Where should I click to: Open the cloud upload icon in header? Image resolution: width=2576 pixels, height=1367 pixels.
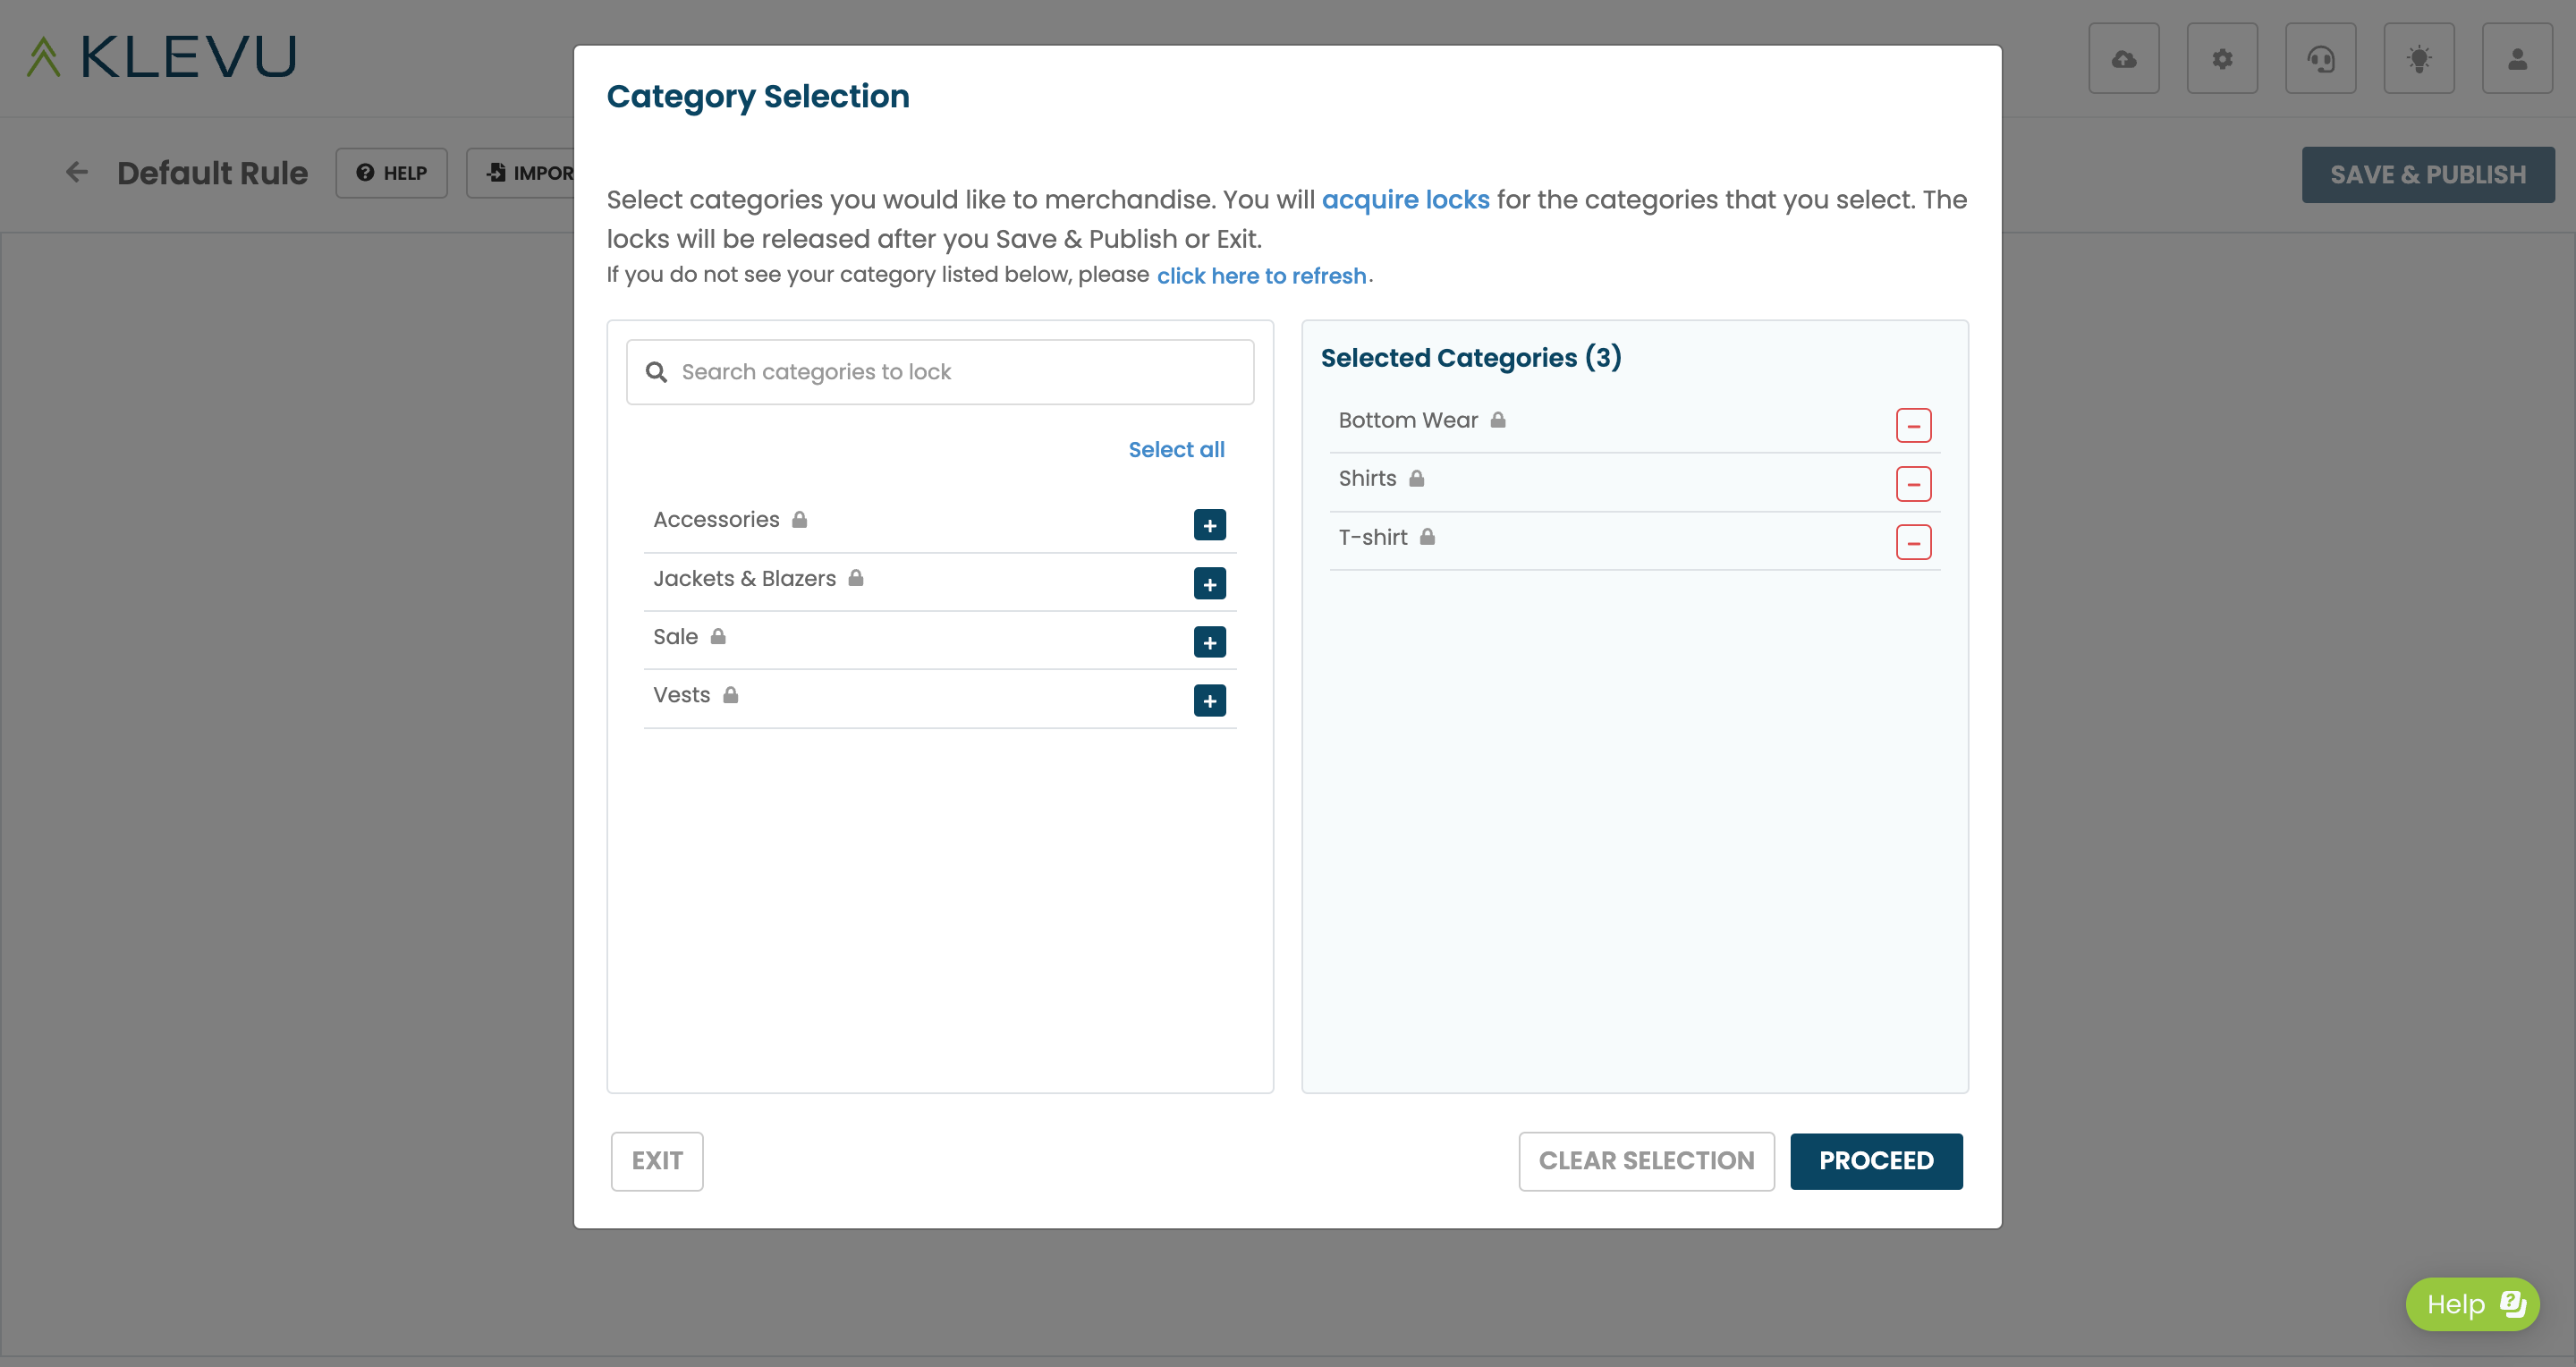pyautogui.click(x=2124, y=59)
